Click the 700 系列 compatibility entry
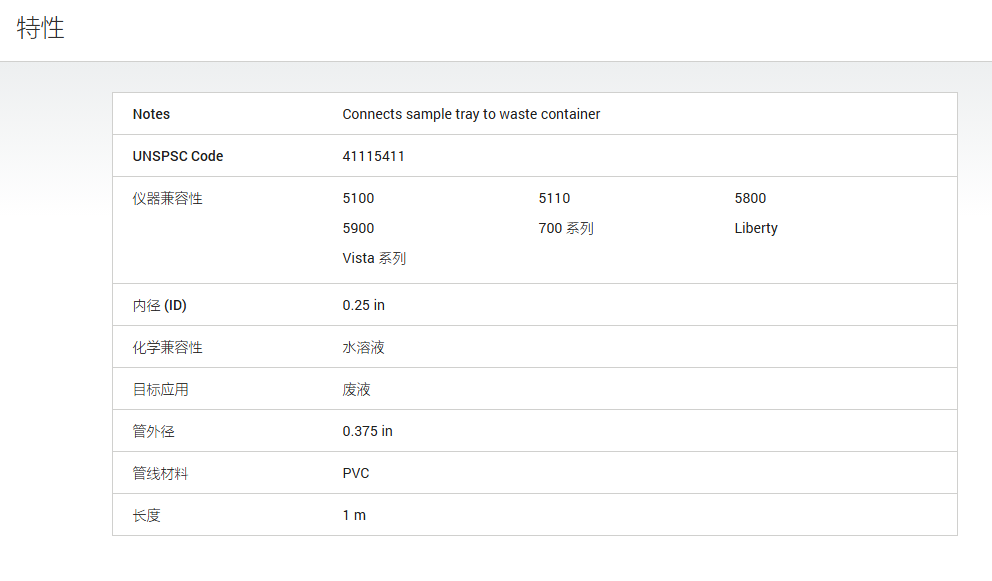 (566, 228)
